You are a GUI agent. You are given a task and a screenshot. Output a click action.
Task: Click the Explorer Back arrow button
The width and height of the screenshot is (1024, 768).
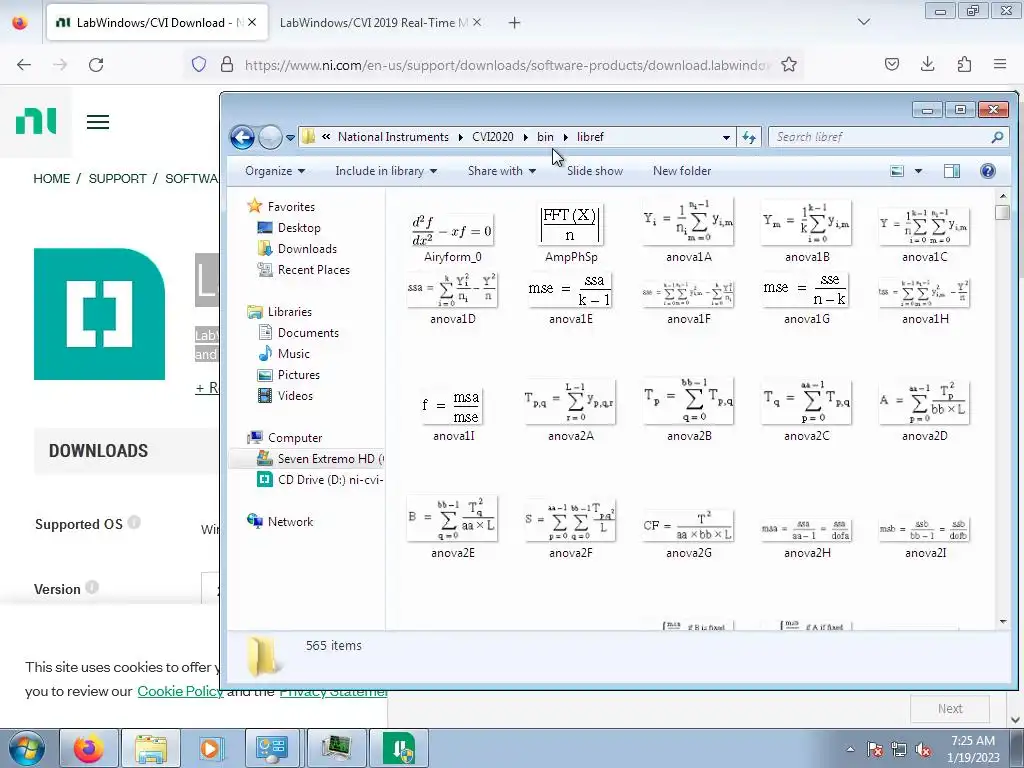click(x=242, y=137)
